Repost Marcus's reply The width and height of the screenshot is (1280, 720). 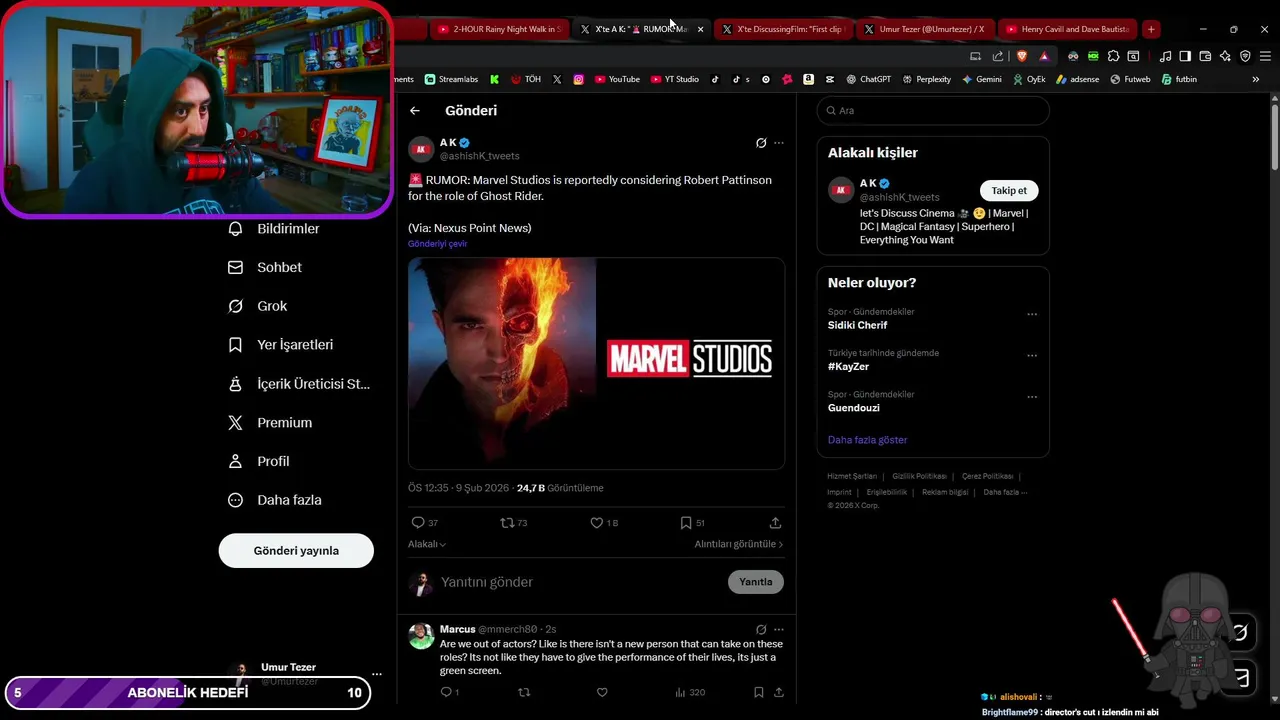(x=524, y=692)
